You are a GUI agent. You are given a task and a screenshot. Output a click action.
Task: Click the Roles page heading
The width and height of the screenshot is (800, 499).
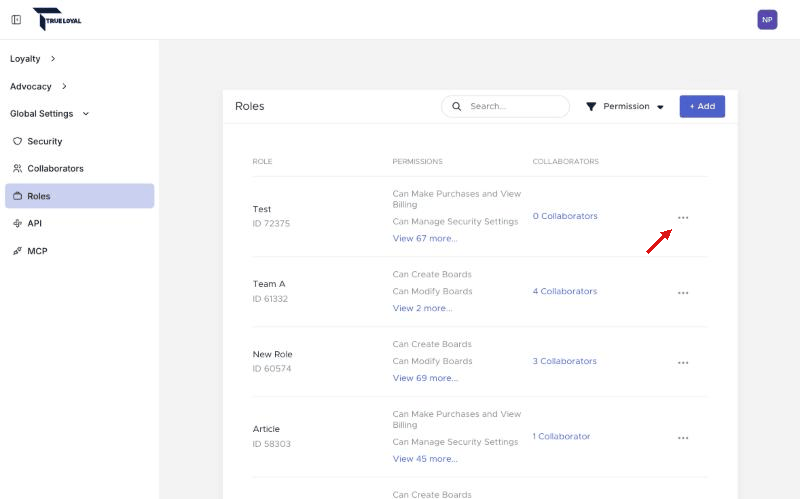coord(249,106)
